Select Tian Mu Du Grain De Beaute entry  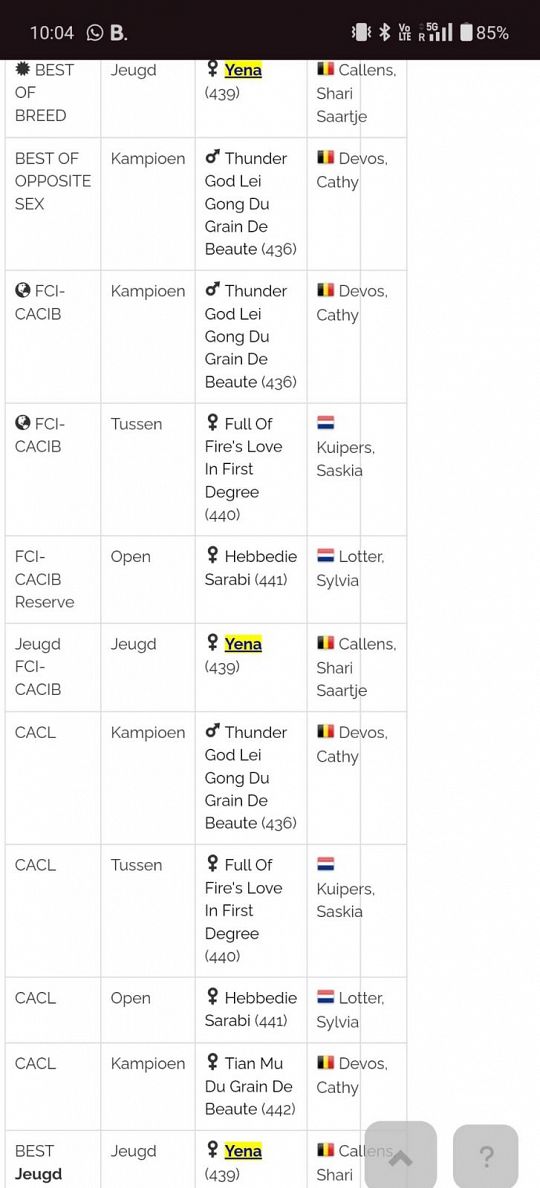click(x=250, y=1086)
